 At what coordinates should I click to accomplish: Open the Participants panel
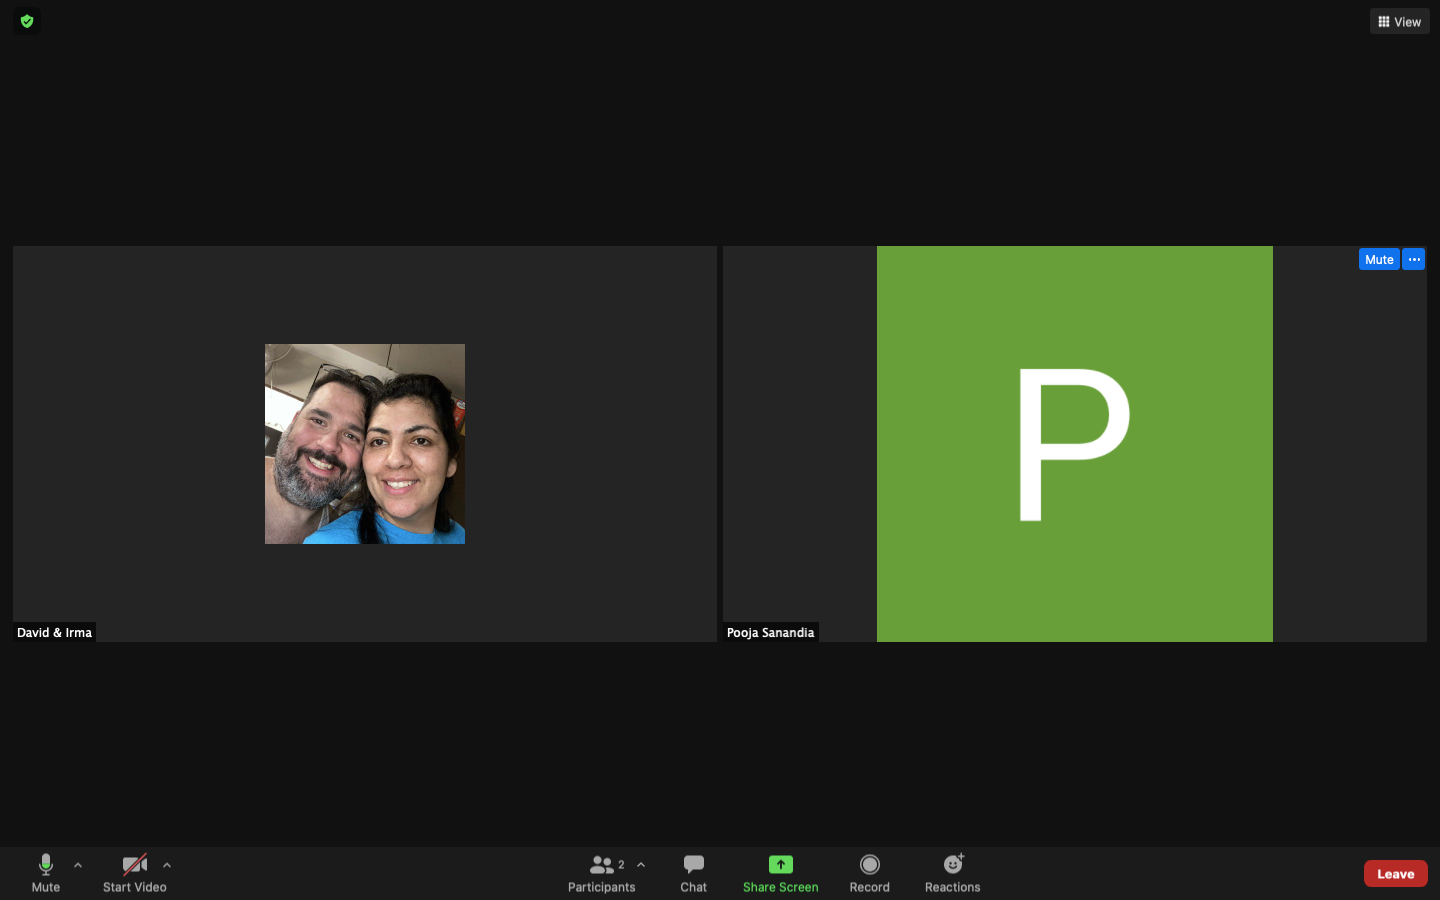601,872
